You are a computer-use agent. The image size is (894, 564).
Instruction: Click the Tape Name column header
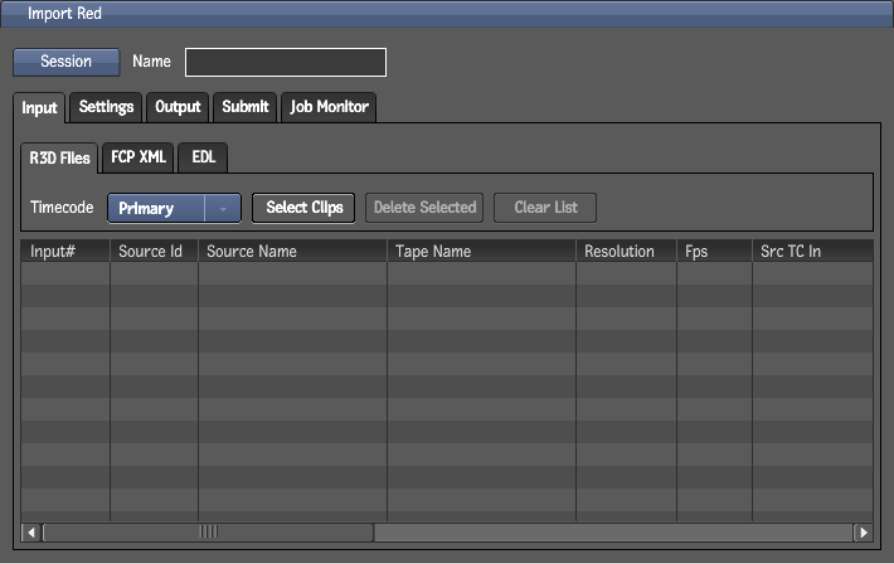(x=481, y=251)
